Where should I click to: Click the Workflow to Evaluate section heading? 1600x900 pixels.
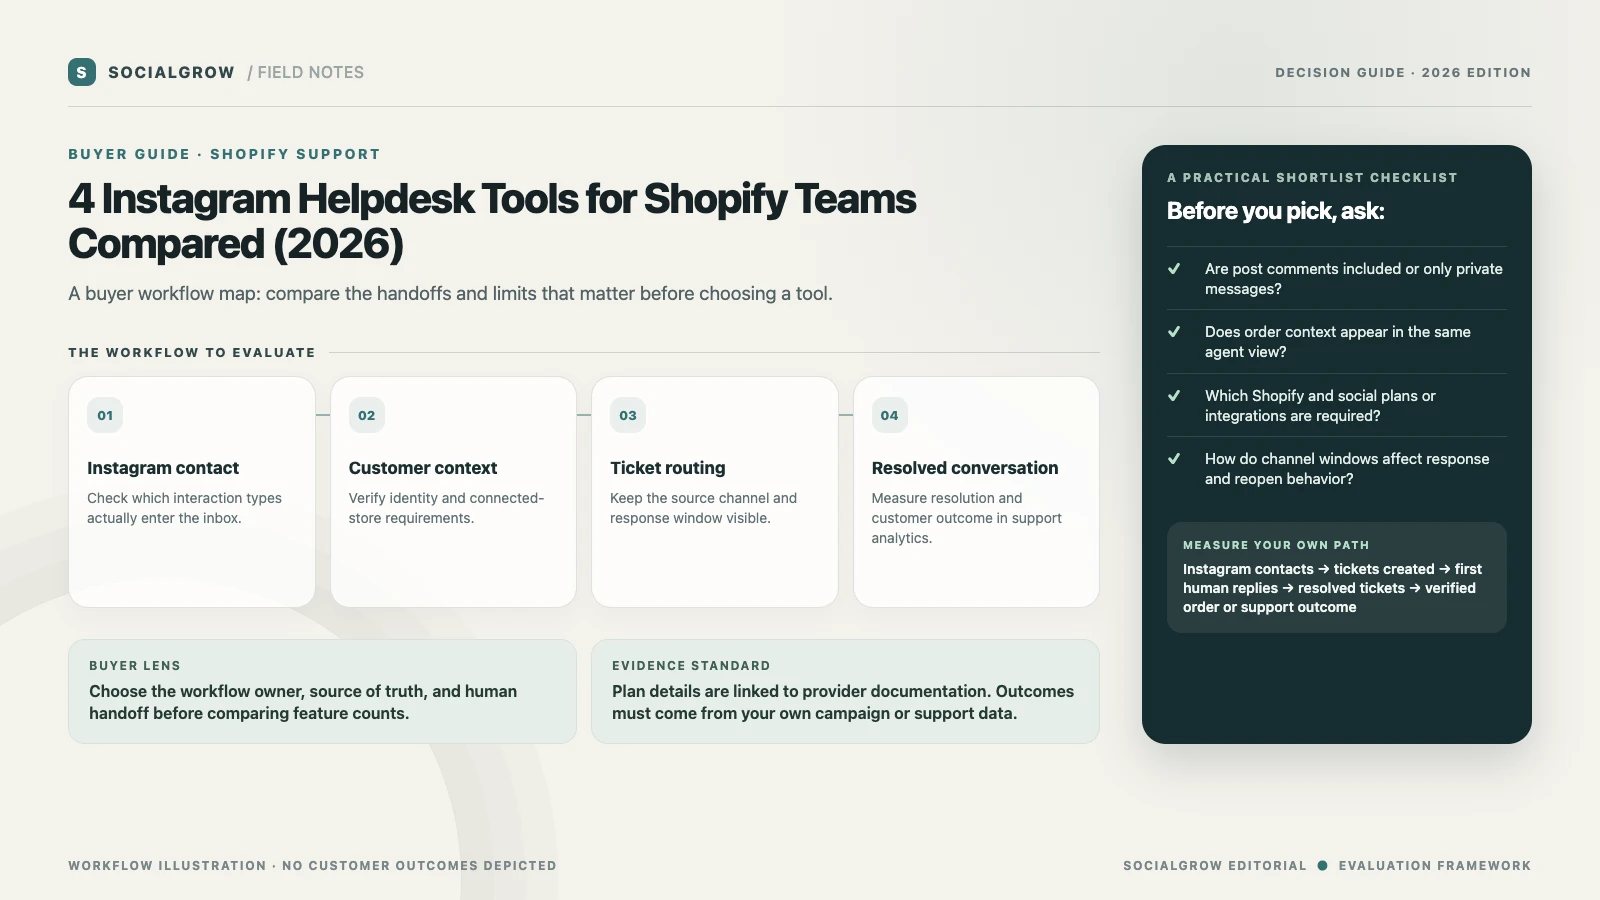192,352
